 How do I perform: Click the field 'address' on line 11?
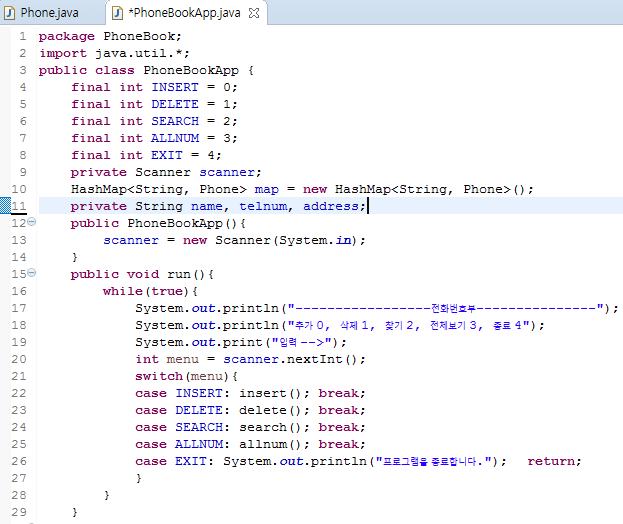tap(331, 206)
